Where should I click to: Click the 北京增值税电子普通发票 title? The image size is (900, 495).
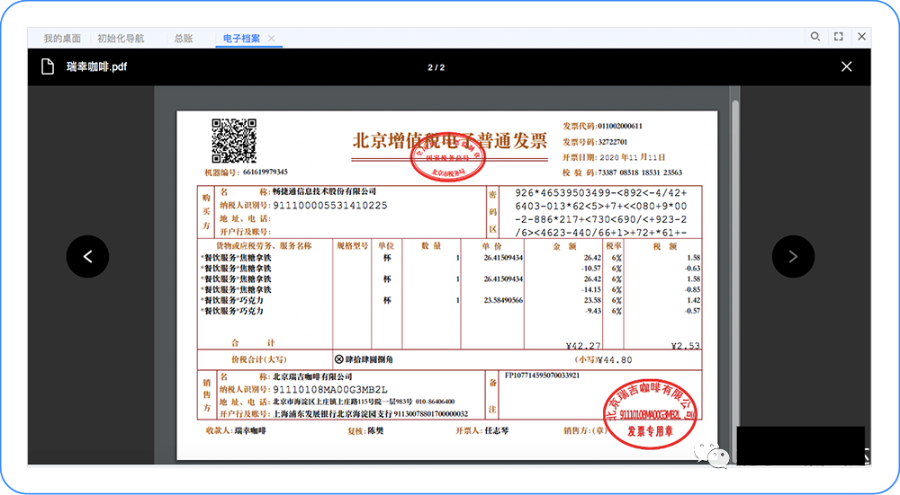point(449,141)
